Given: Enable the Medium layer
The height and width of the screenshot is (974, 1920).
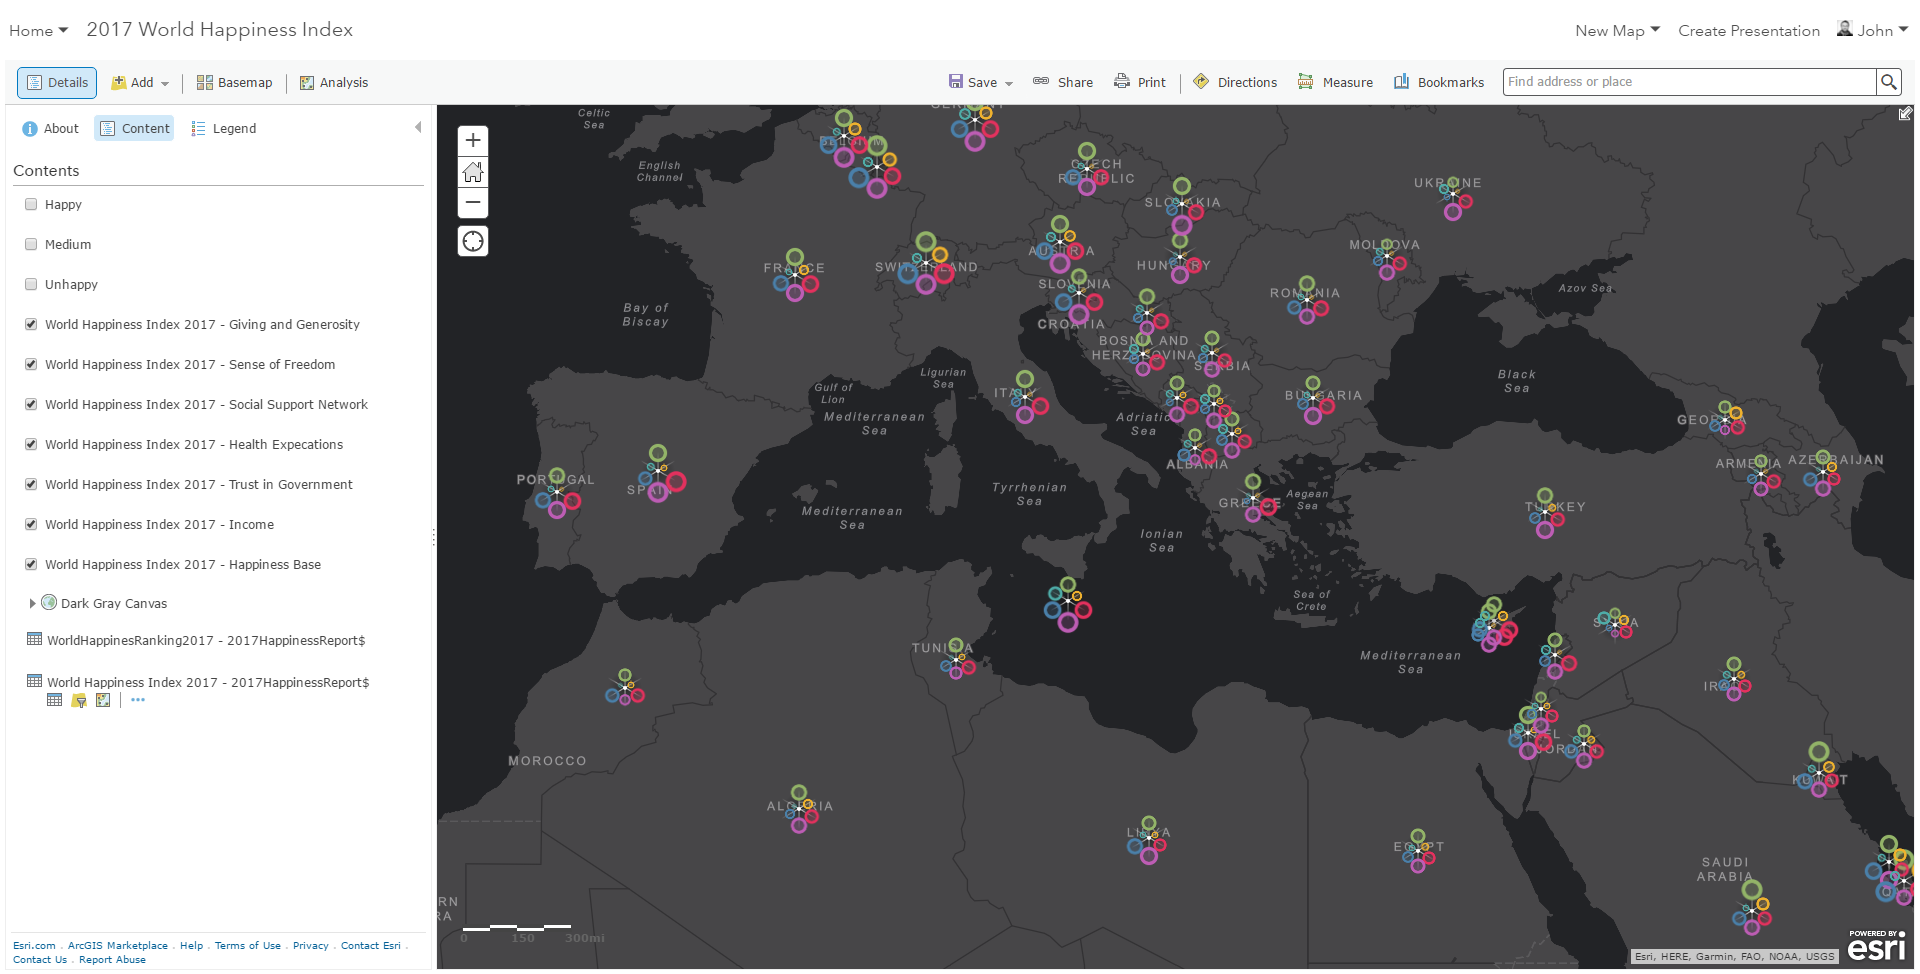Looking at the screenshot, I should 31,244.
